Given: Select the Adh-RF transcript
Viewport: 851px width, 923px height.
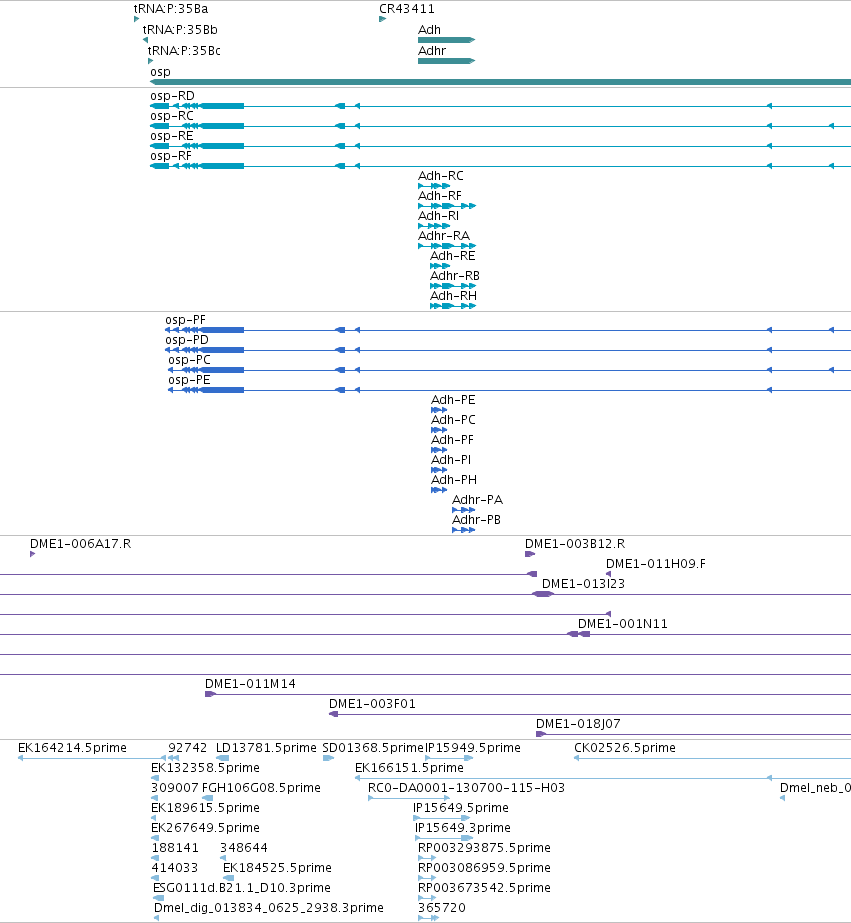Looking at the screenshot, I should click(x=447, y=206).
